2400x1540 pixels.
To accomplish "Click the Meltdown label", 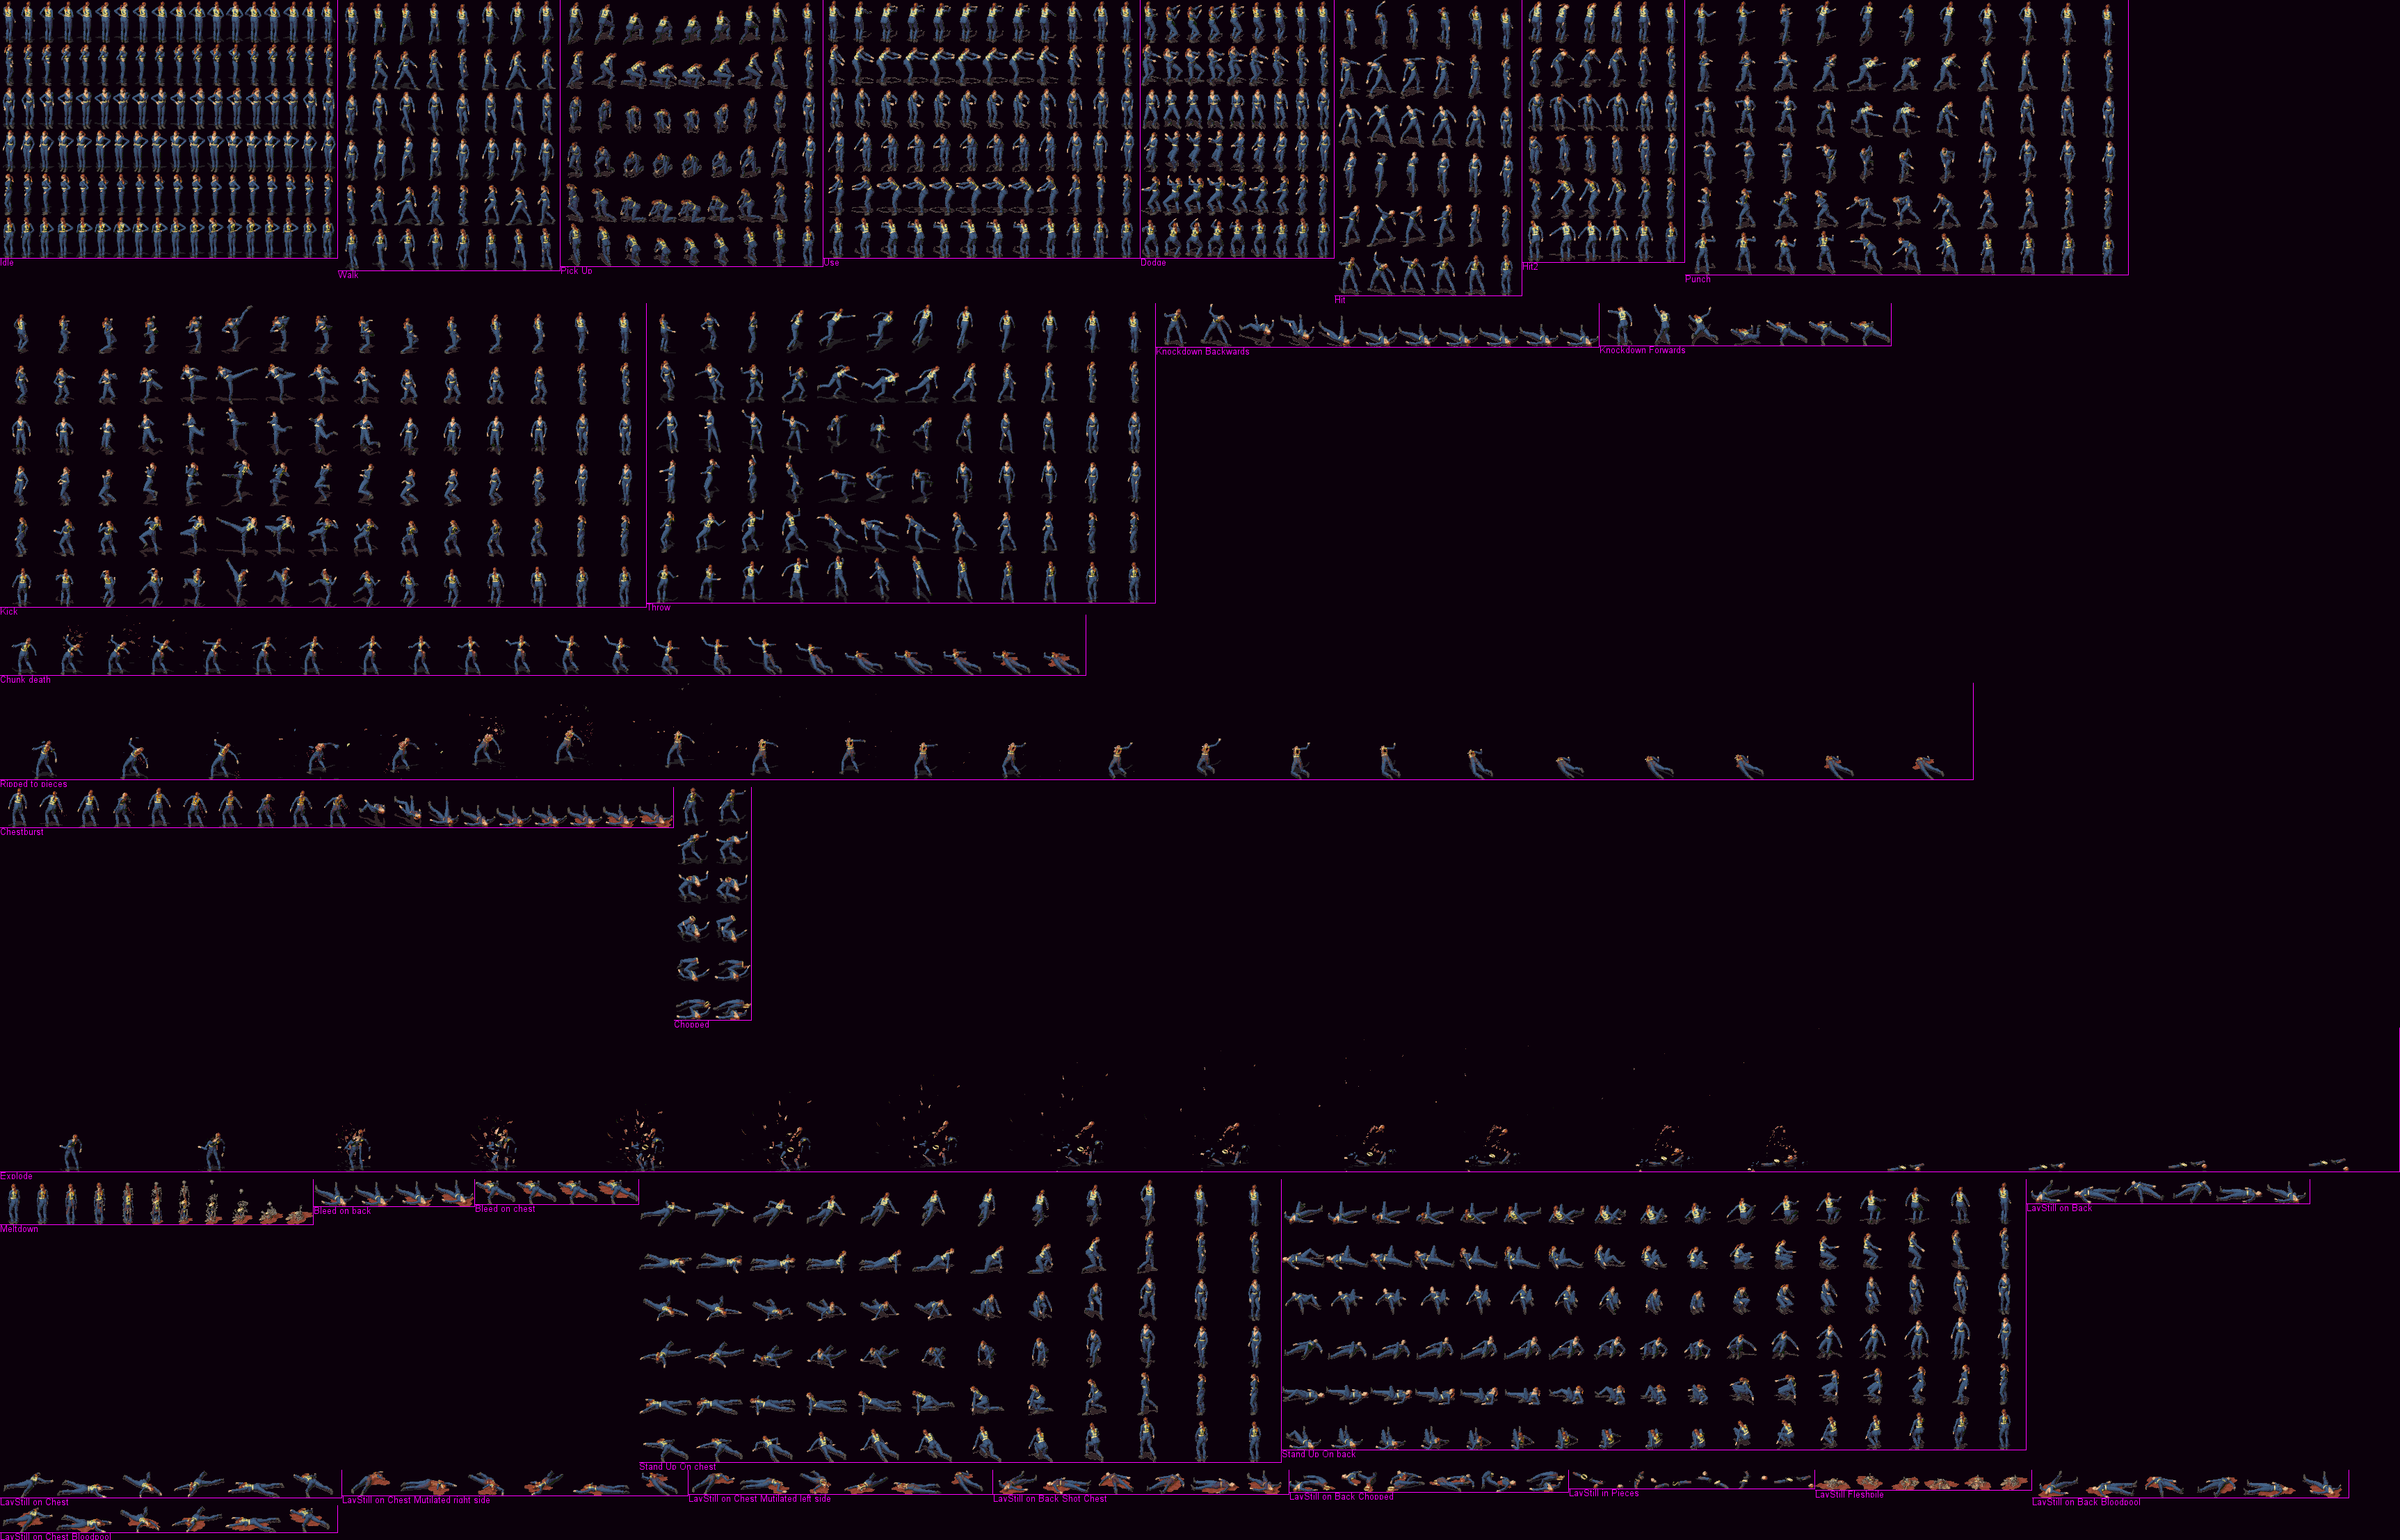I will (19, 1229).
